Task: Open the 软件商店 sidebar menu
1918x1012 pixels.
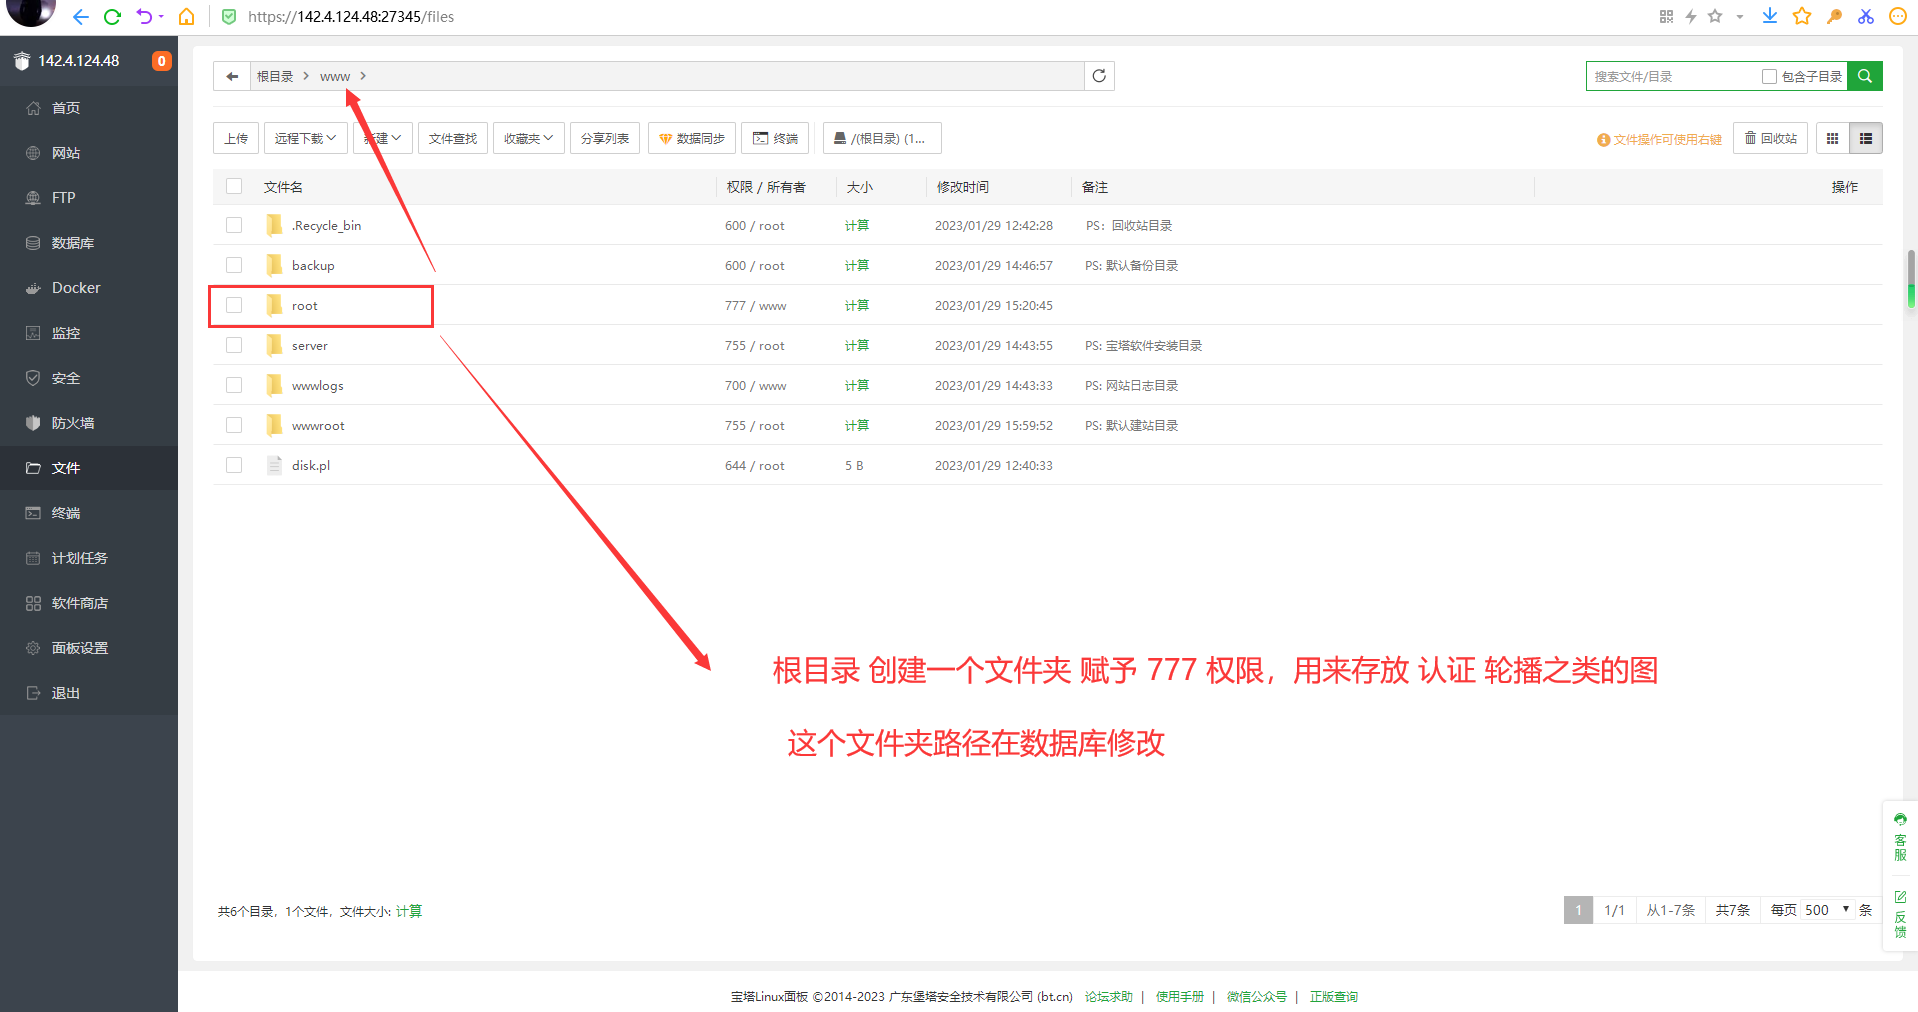Action: click(89, 603)
